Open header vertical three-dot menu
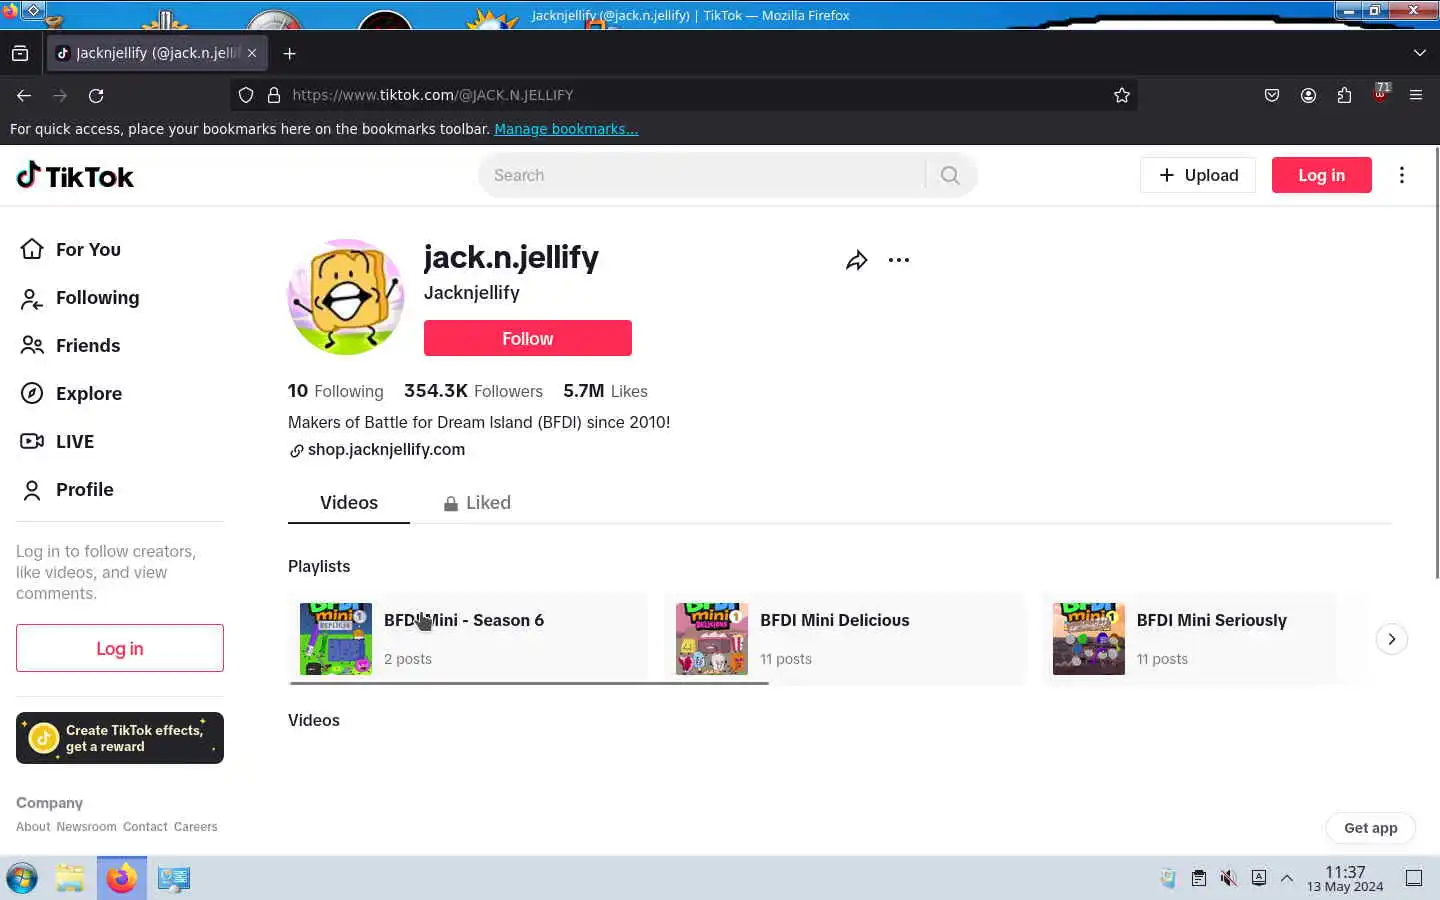 (1402, 175)
